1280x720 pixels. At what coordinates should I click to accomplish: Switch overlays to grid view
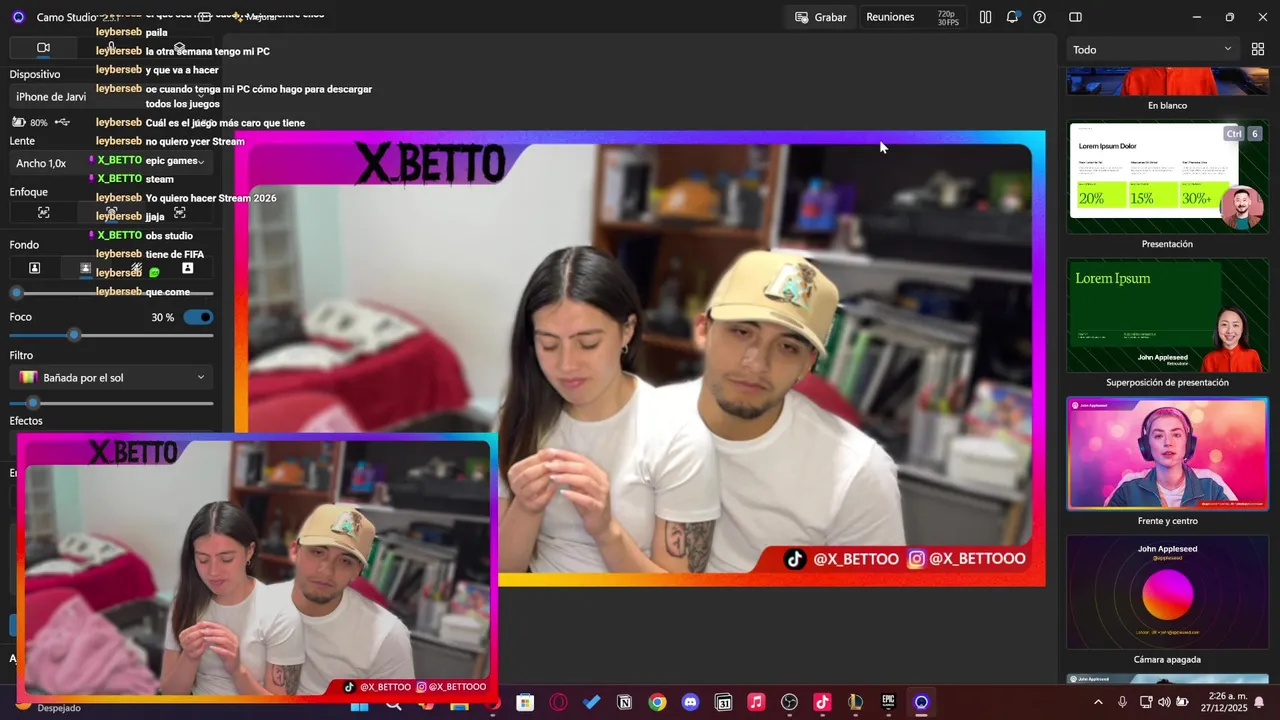click(1258, 49)
